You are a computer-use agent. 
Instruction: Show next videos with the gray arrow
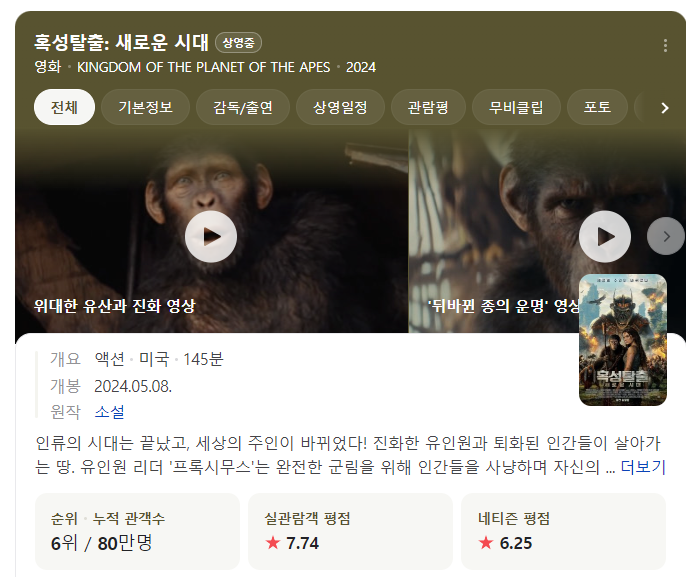pyautogui.click(x=665, y=236)
